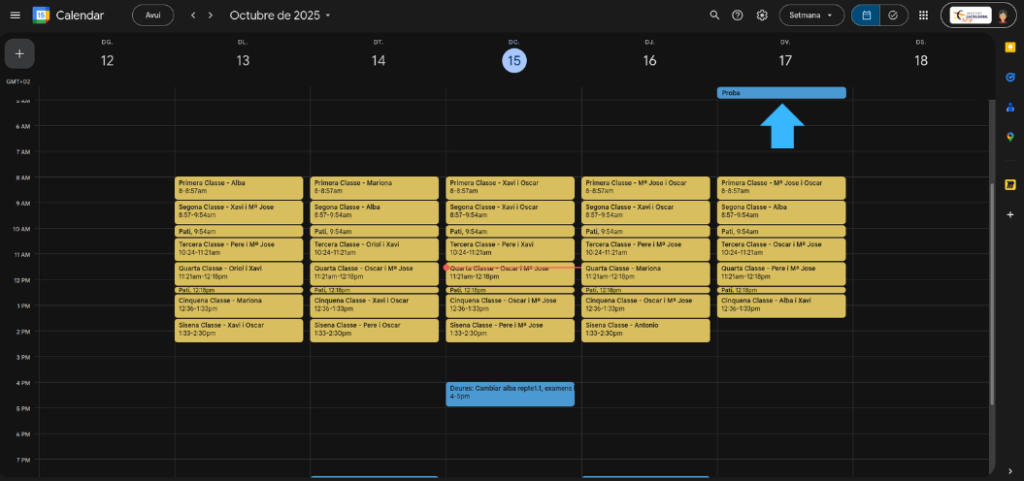Open the help question mark icon
Image resolution: width=1024 pixels, height=481 pixels.
[738, 15]
